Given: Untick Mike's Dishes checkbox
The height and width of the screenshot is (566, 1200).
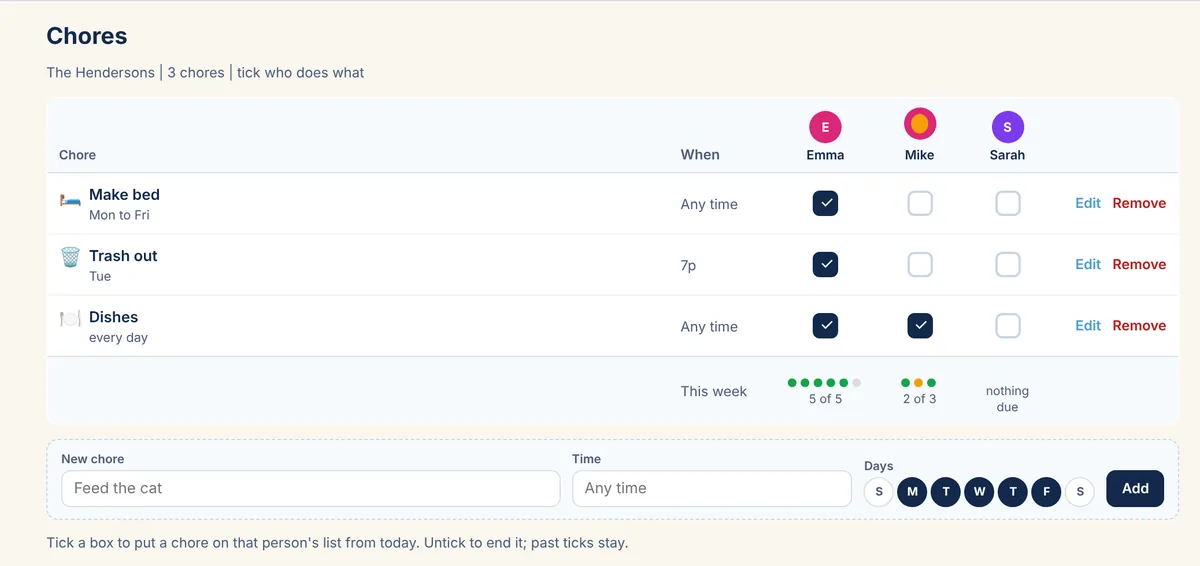Looking at the screenshot, I should click(920, 326).
